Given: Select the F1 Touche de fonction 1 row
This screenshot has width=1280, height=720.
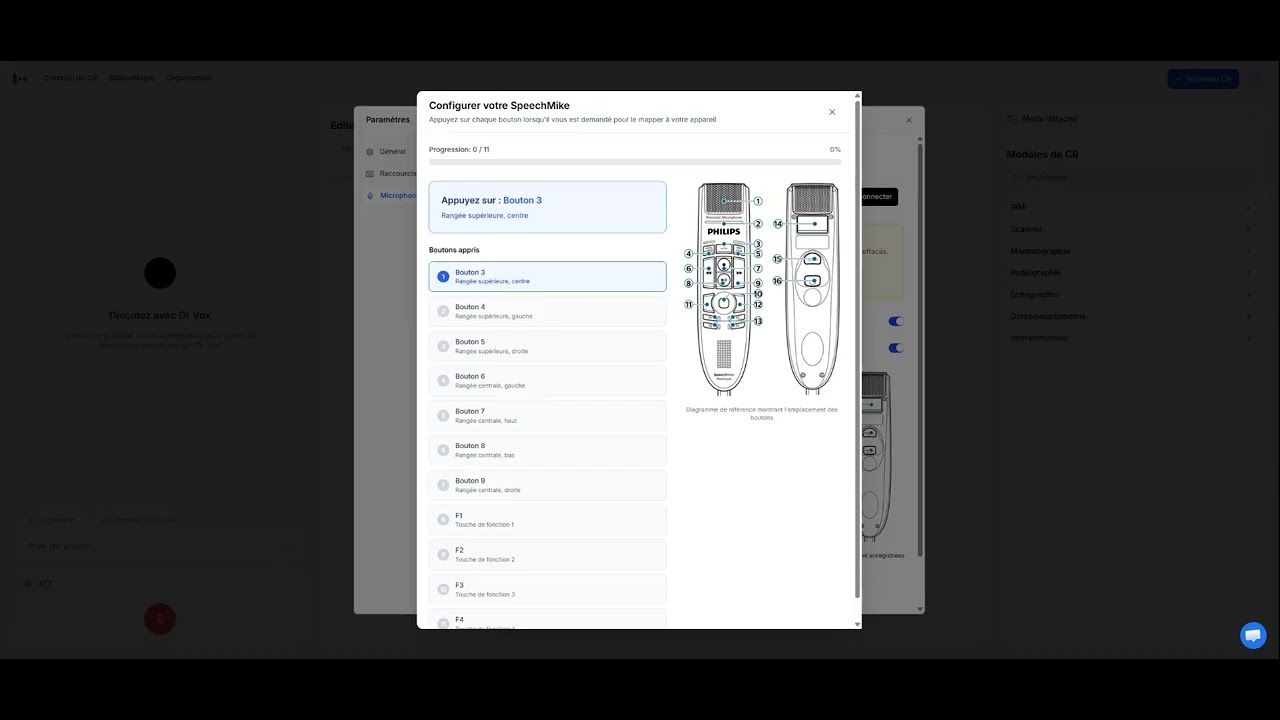Looking at the screenshot, I should click(x=547, y=520).
